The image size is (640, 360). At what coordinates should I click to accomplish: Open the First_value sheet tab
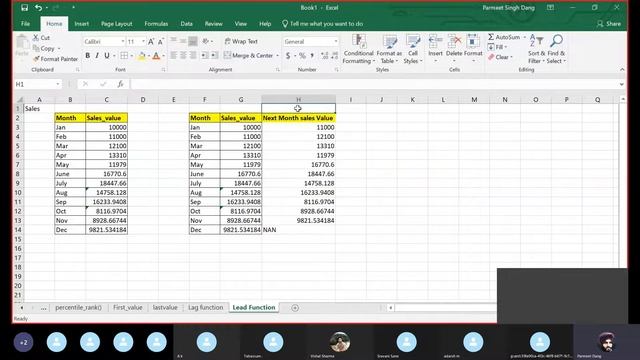127,307
